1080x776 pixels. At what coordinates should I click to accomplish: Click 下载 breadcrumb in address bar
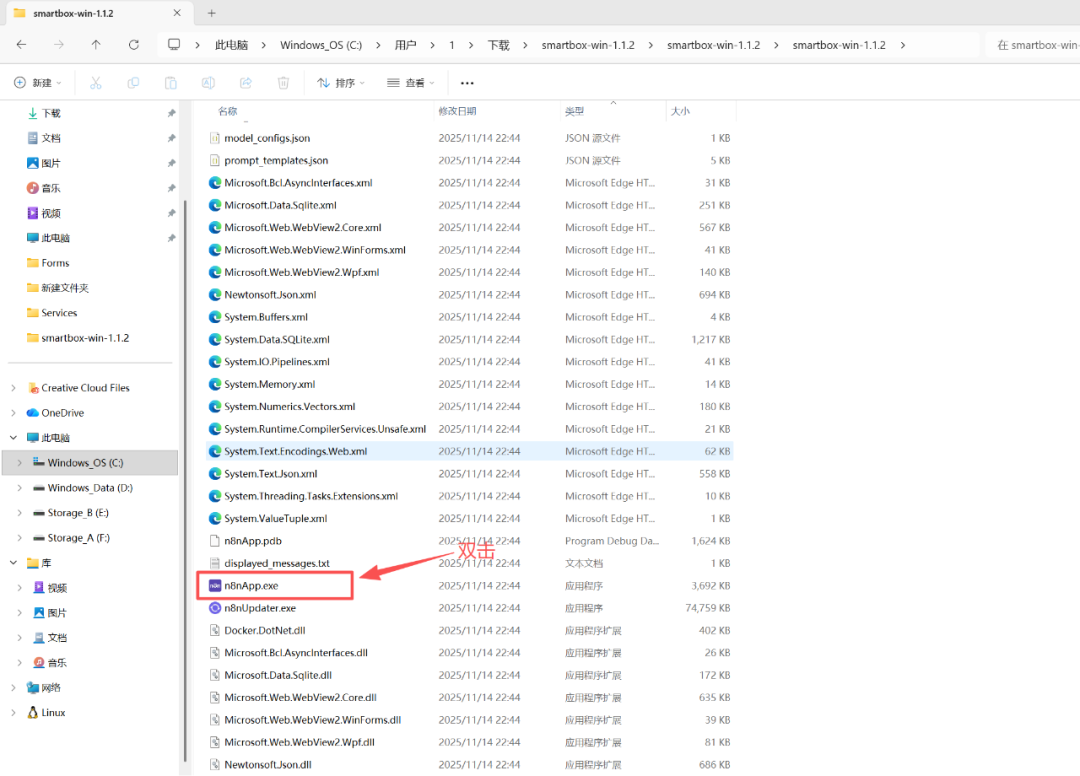499,45
